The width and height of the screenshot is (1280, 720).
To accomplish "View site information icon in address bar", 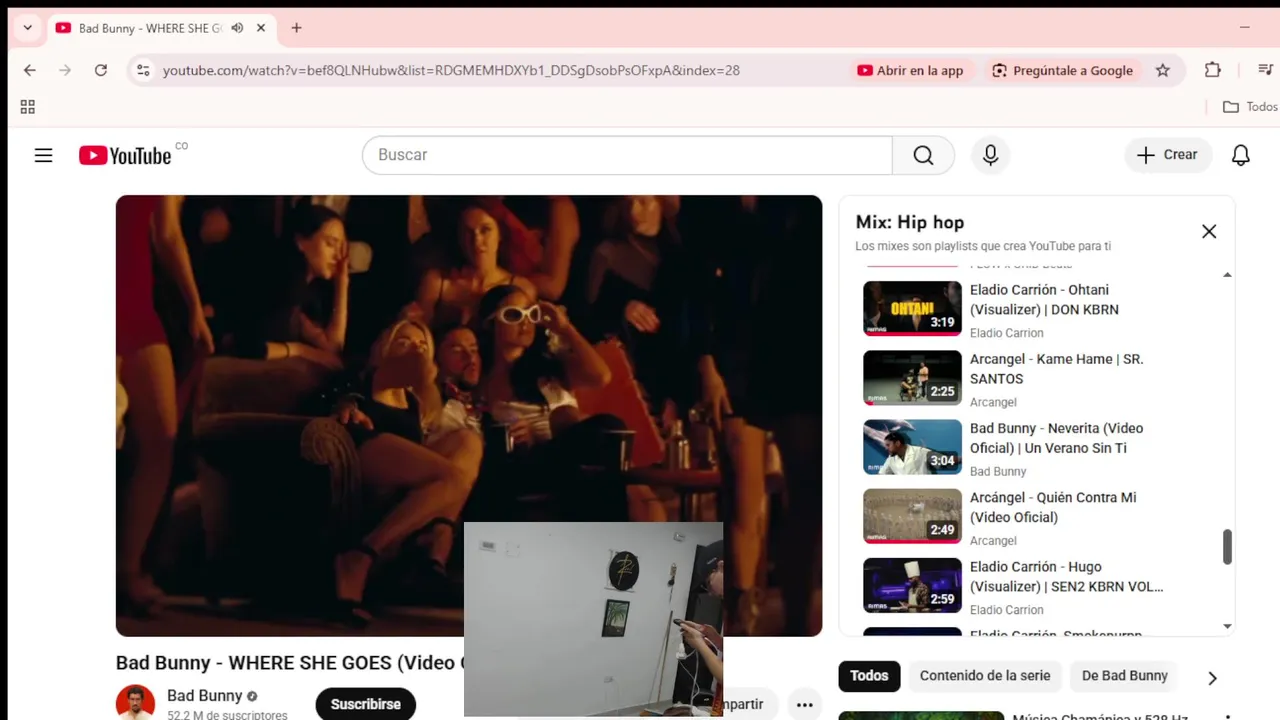I will (x=143, y=70).
